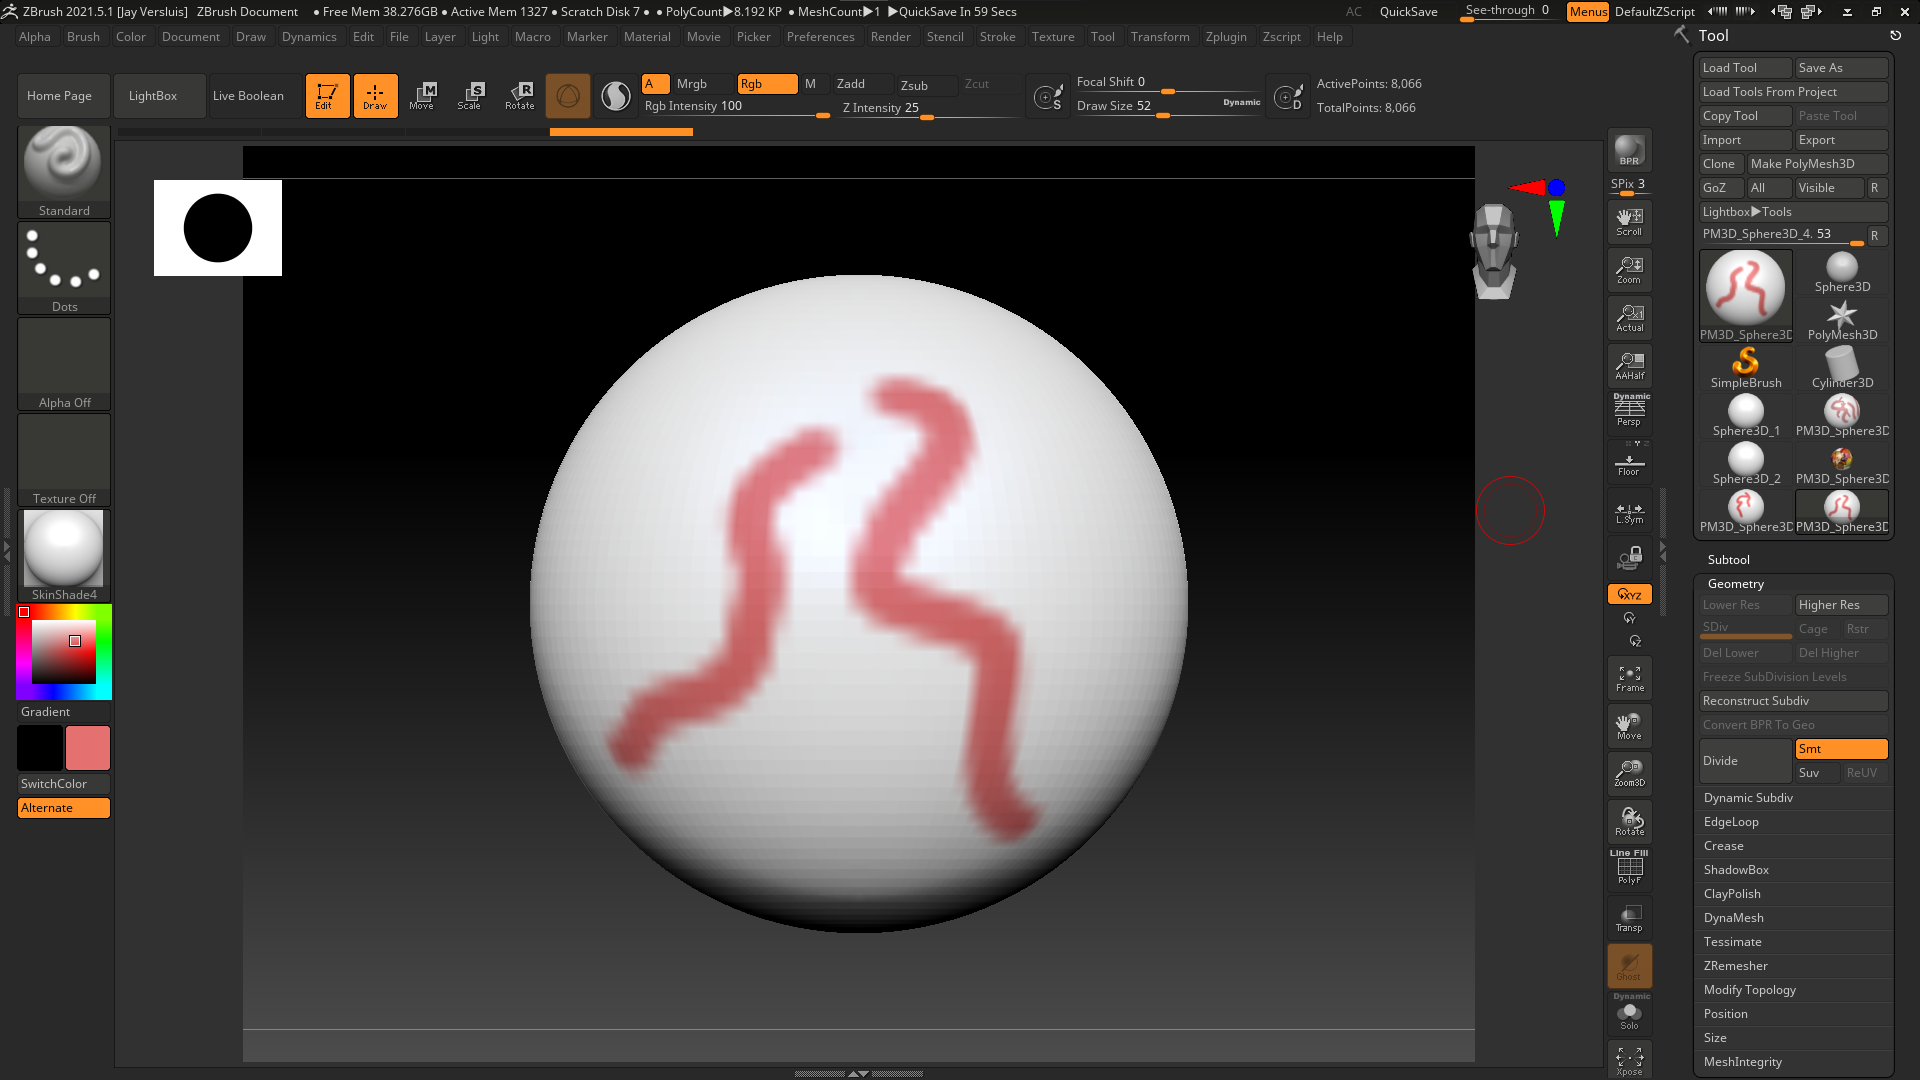The width and height of the screenshot is (1920, 1080).
Task: Click the ZoomZD icon in sidebar
Action: tap(1629, 771)
